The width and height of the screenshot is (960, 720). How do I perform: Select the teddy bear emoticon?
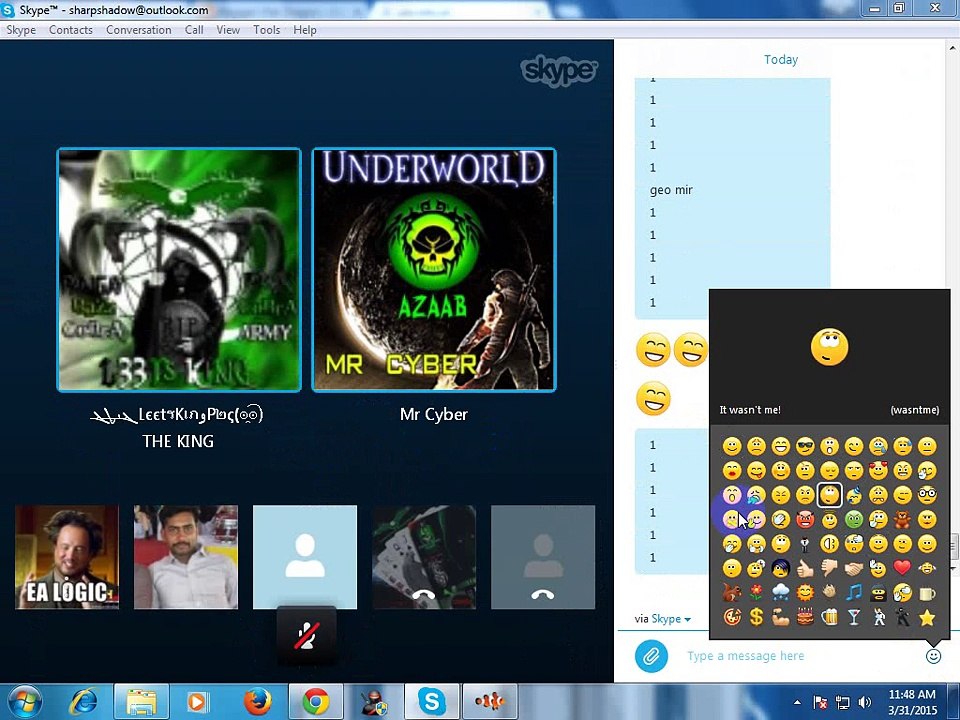[902, 520]
